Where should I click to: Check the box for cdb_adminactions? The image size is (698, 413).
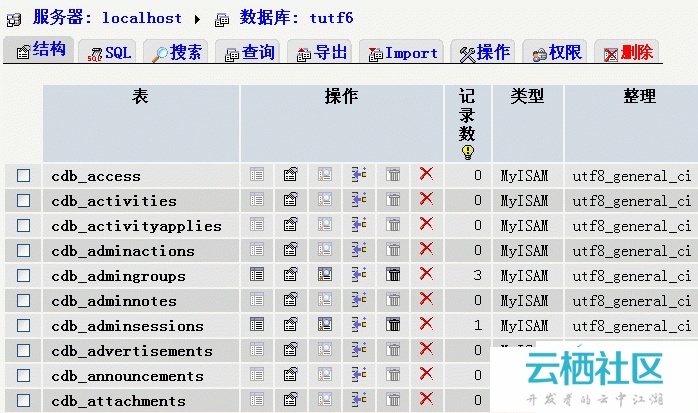[x=23, y=251]
